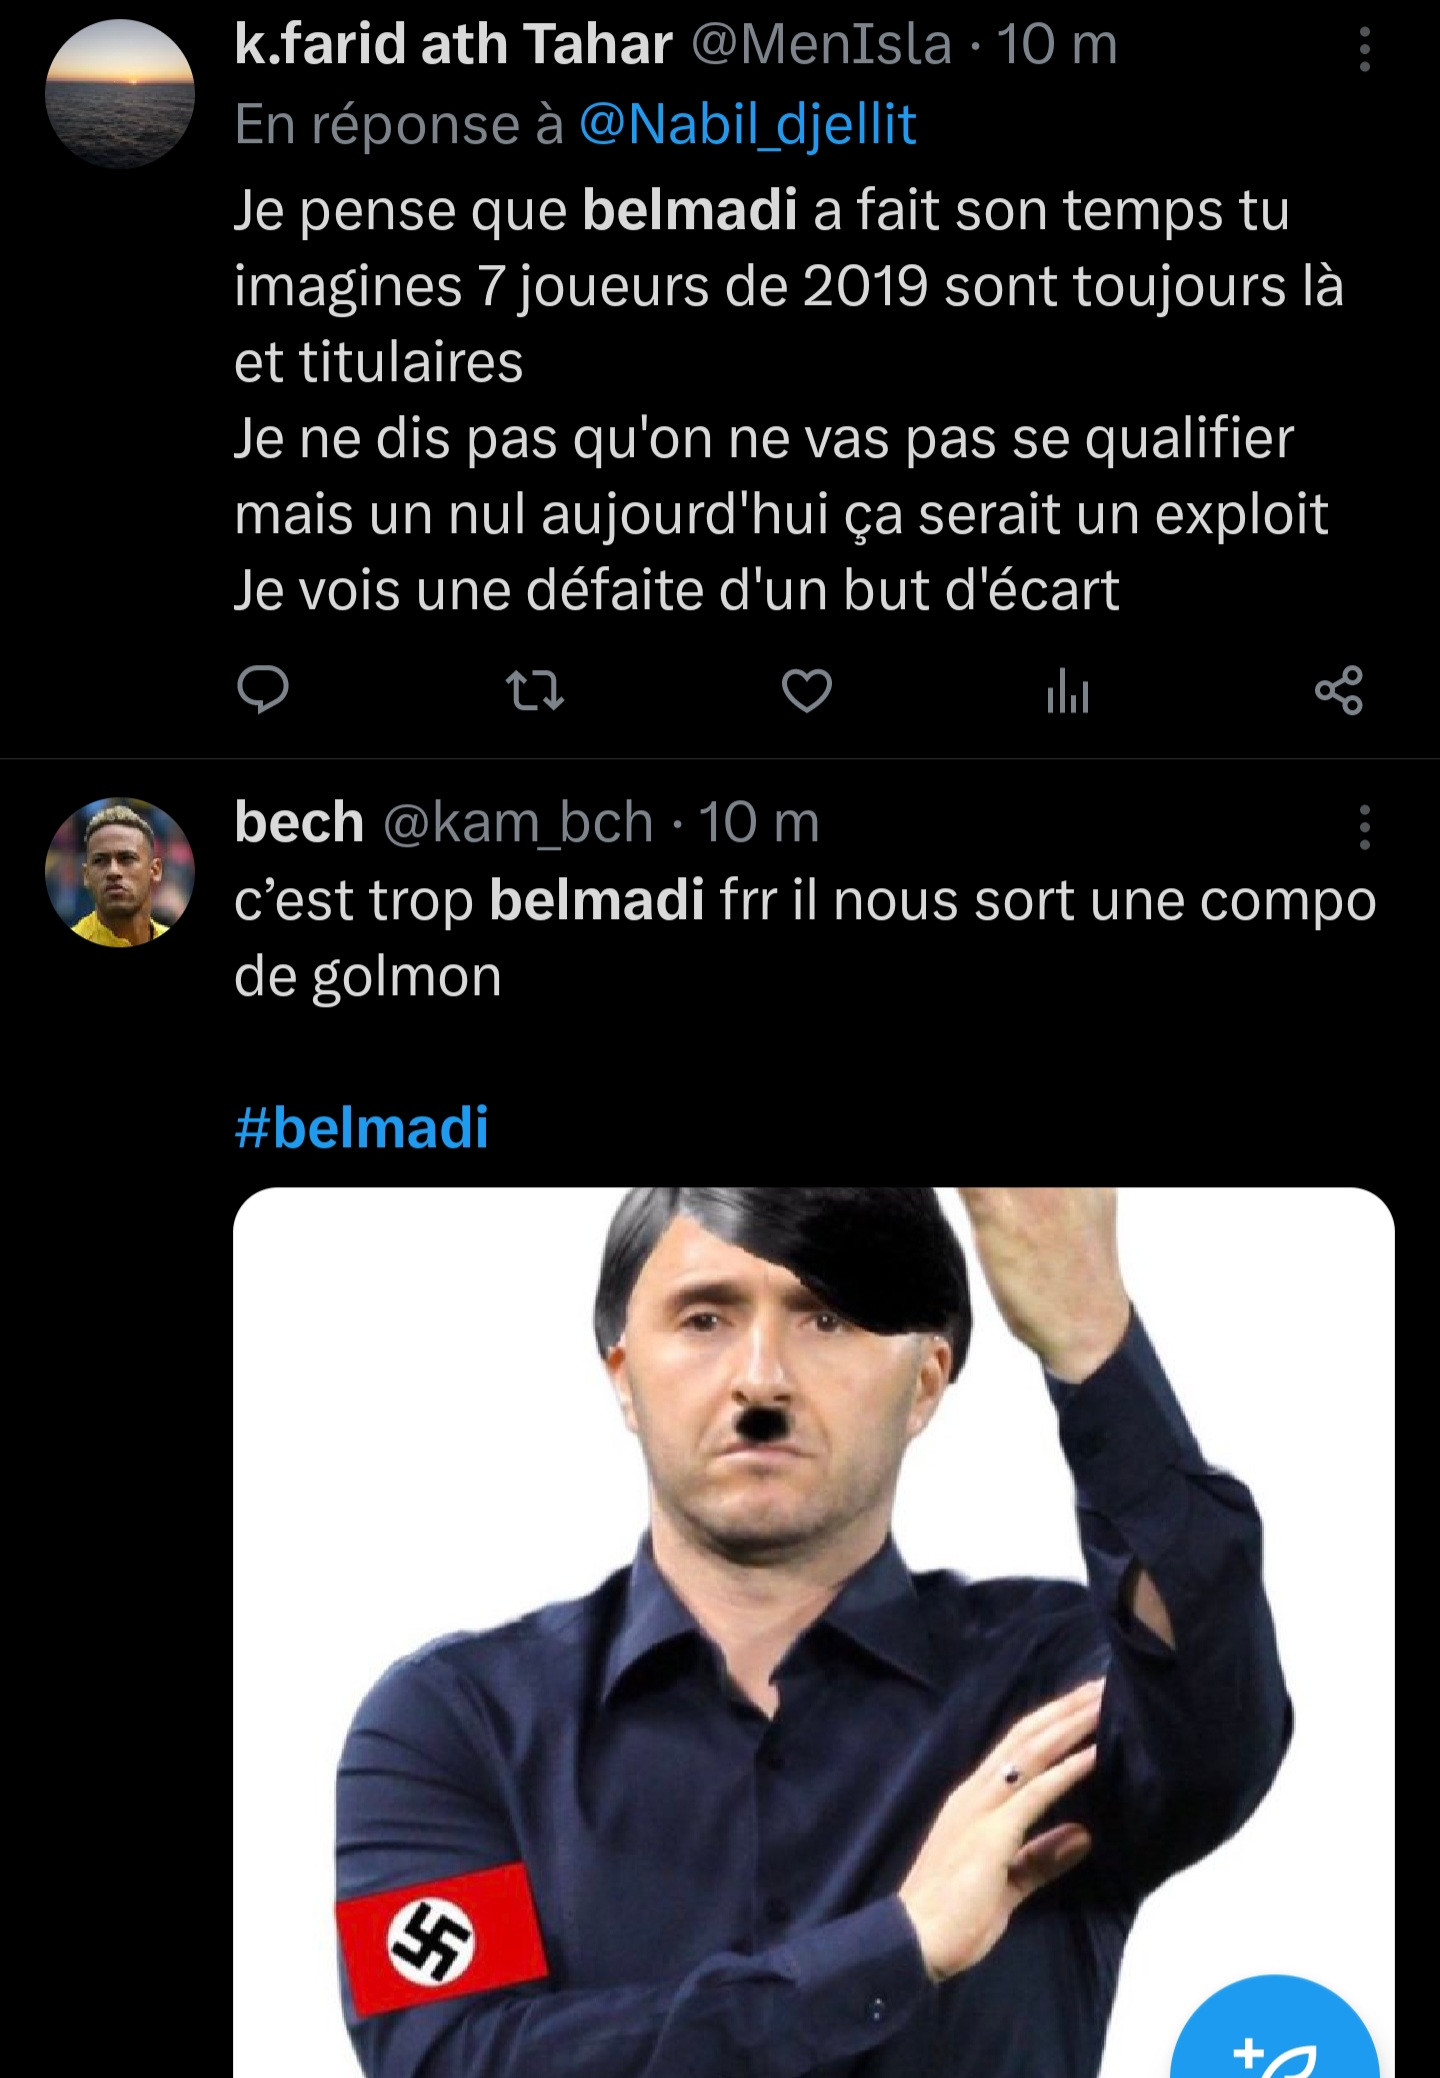Open more options for bech's tweet
The height and width of the screenshot is (2078, 1440).
(x=1364, y=827)
